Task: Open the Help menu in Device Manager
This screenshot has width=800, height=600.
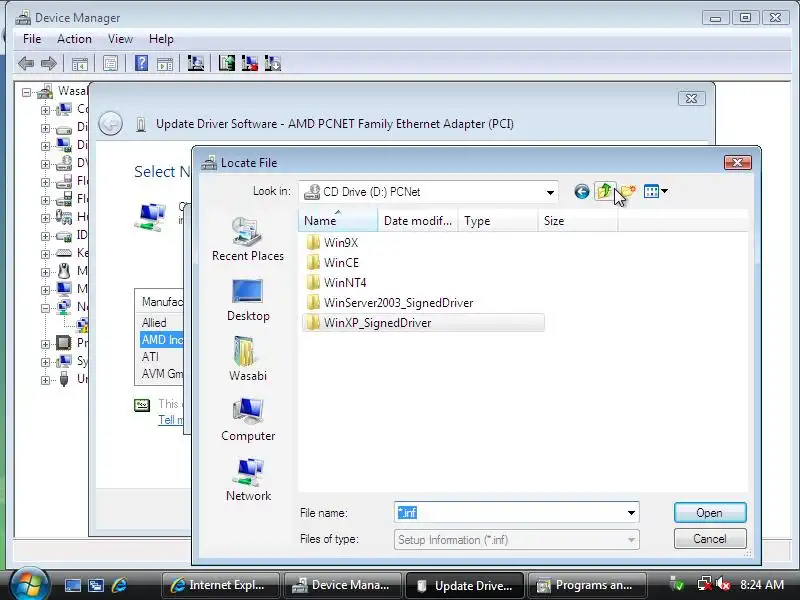Action: point(161,39)
